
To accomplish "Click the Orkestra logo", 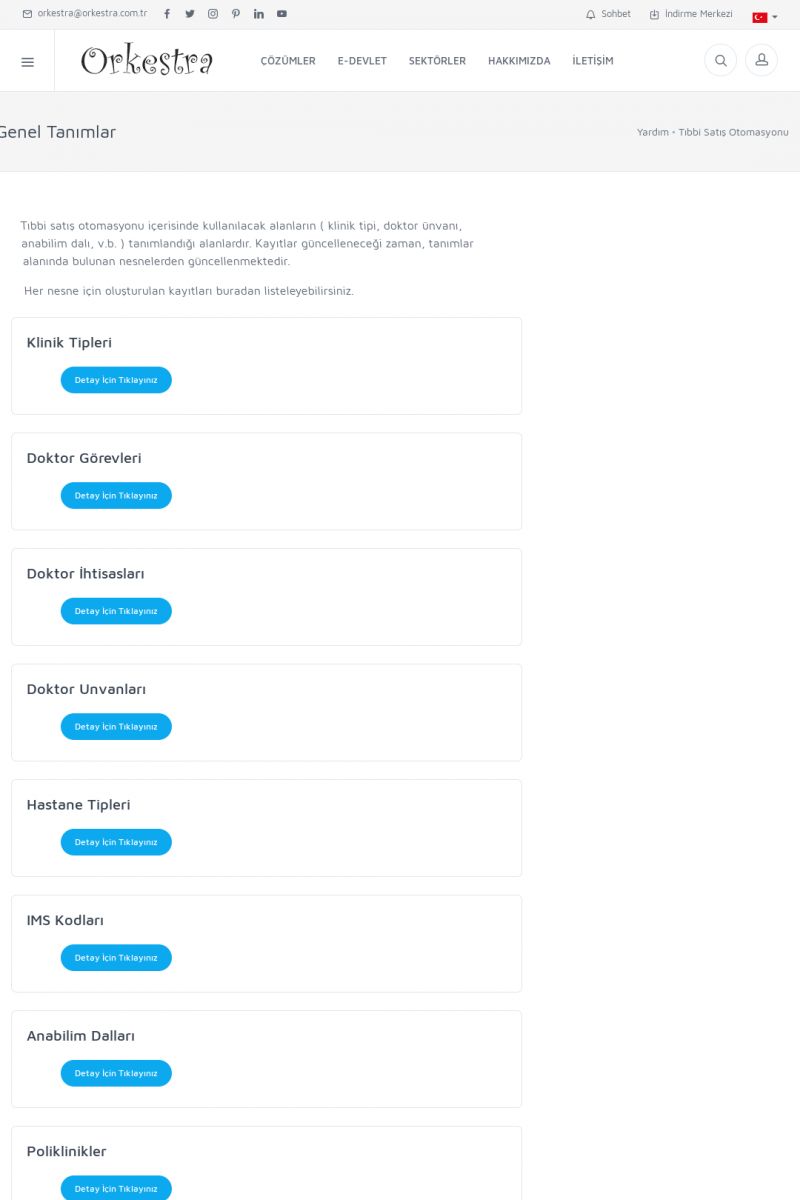I will (147, 61).
